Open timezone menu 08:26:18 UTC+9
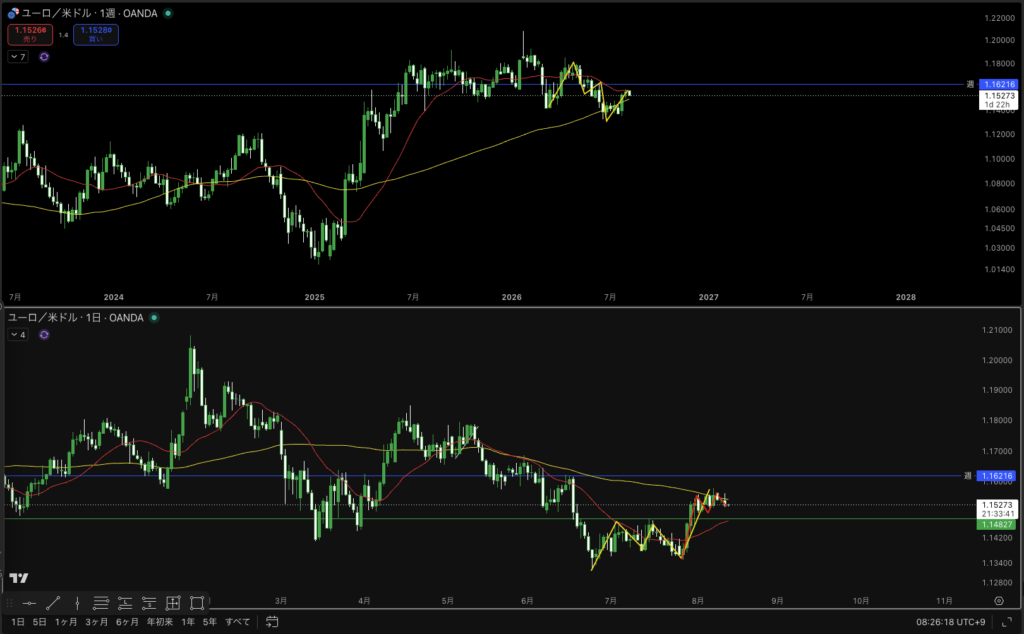This screenshot has height=634, width=1024. point(950,622)
